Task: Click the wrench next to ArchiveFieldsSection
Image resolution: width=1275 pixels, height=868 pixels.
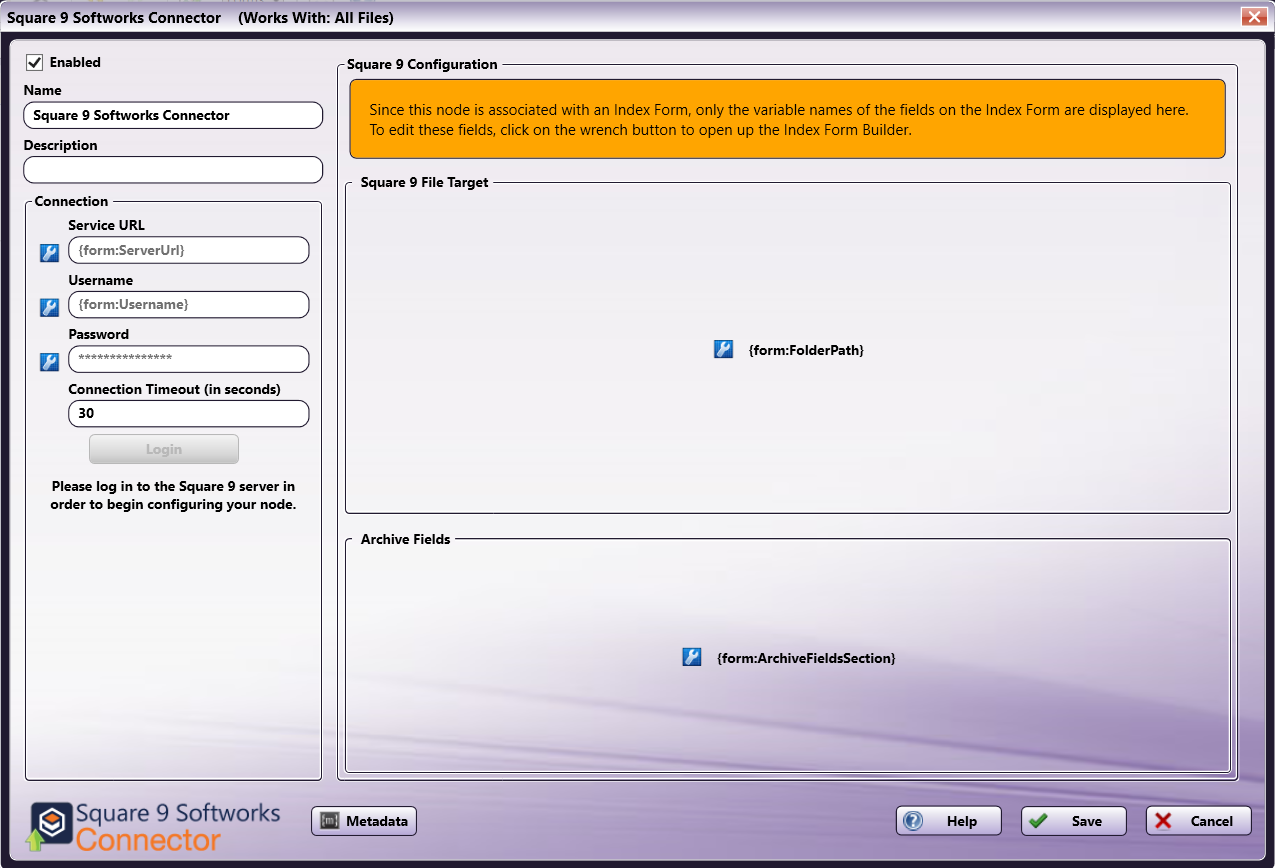Action: click(x=691, y=657)
